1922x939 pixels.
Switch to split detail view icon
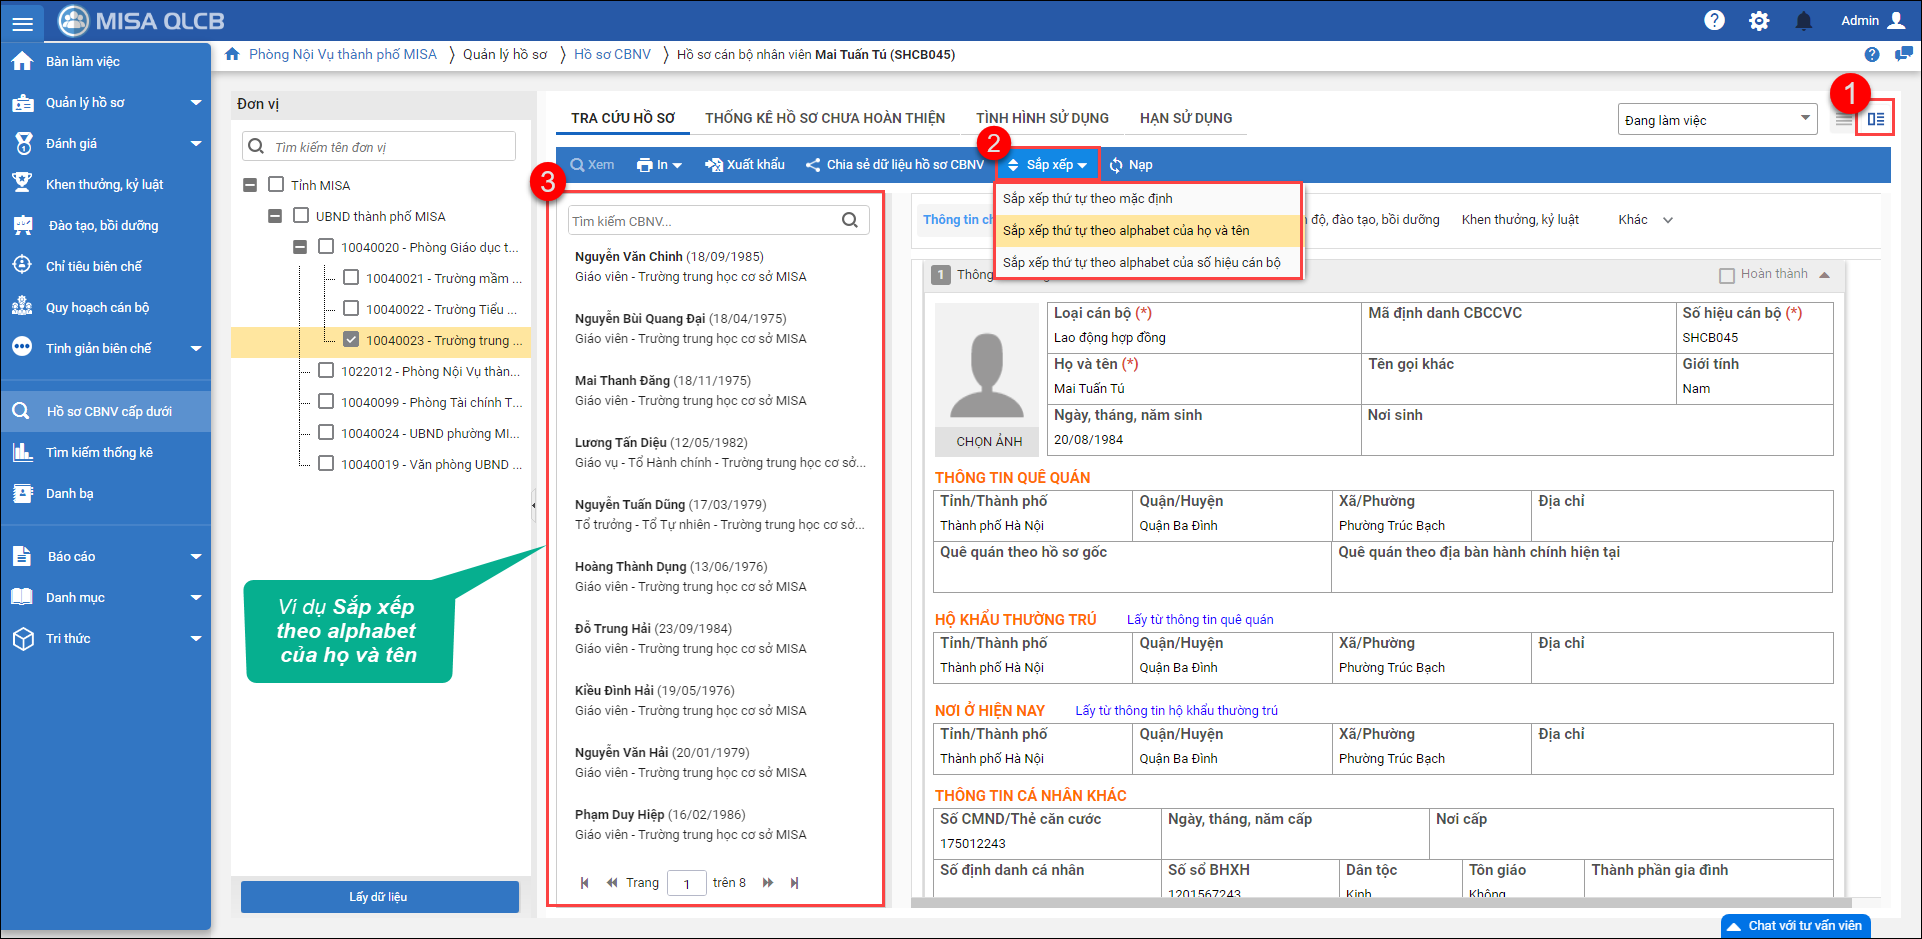[x=1876, y=120]
